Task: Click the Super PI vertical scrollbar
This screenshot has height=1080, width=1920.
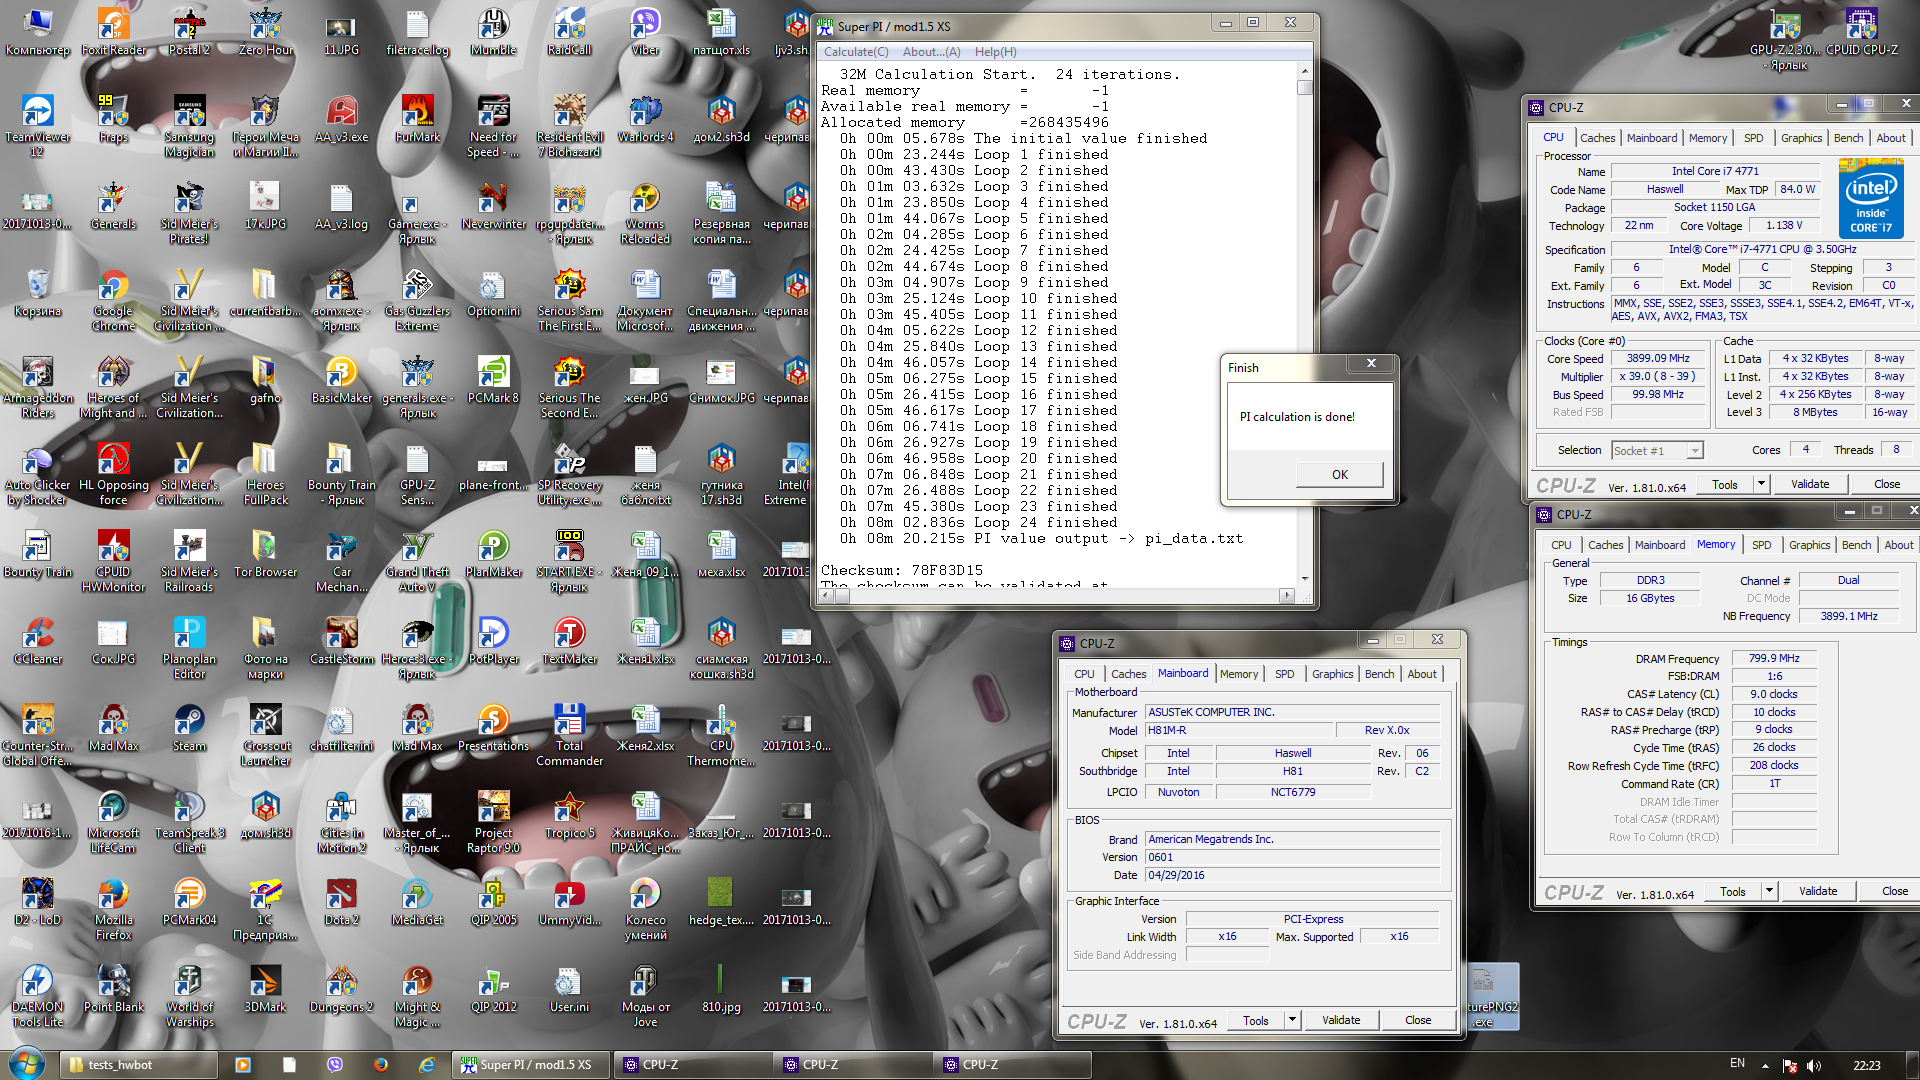Action: (1304, 324)
